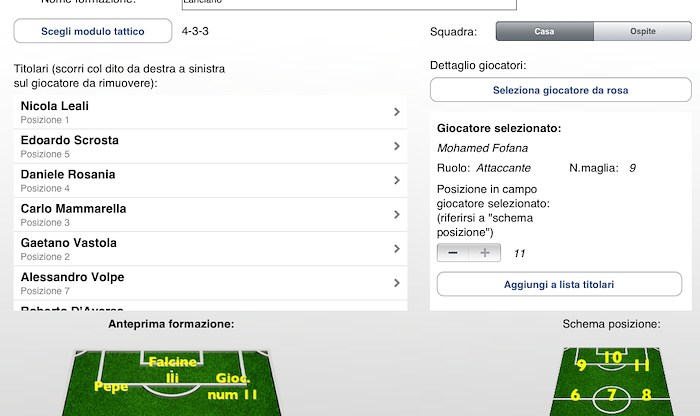This screenshot has height=416, width=700.
Task: Select the Casa team segment
Action: click(544, 32)
